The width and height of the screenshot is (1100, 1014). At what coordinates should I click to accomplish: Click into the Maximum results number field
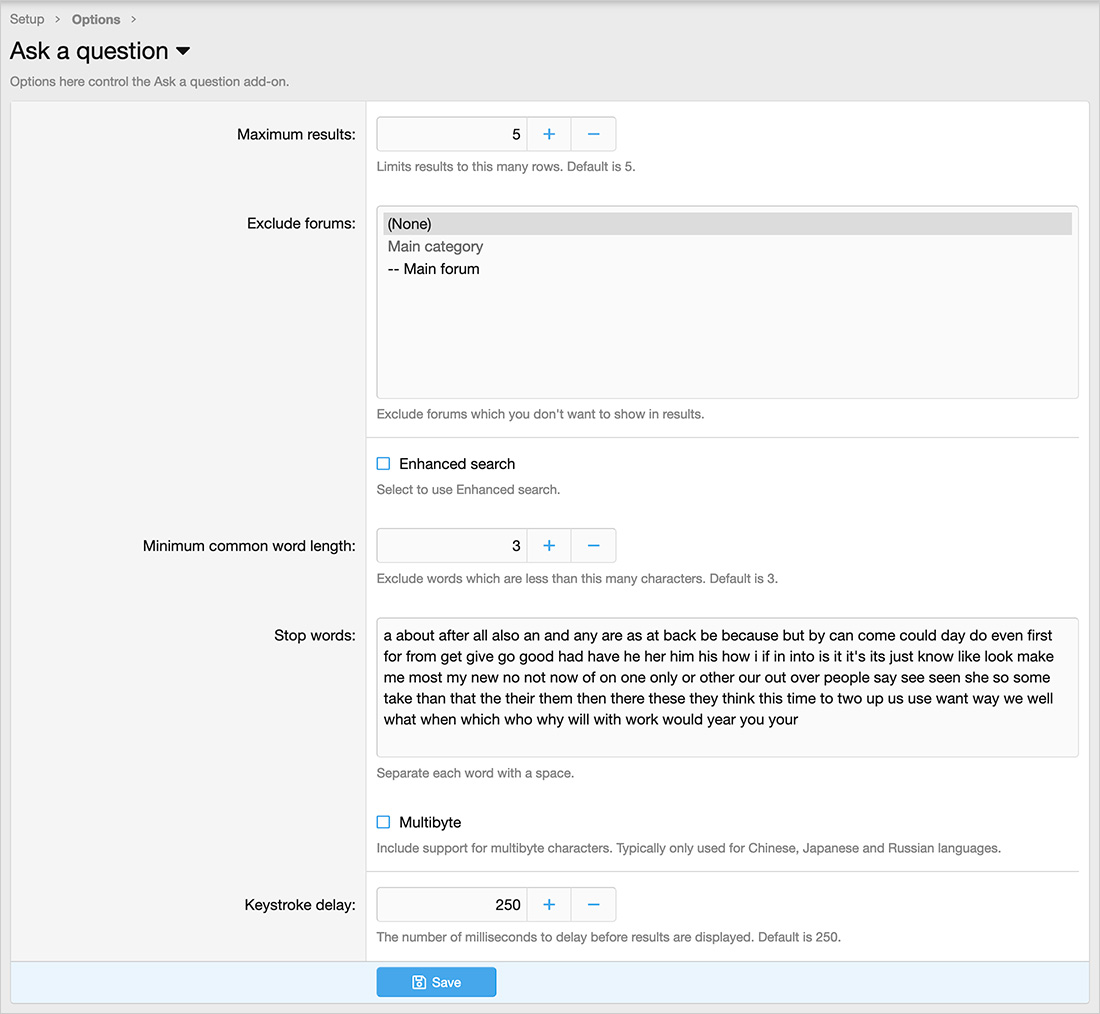(x=452, y=134)
